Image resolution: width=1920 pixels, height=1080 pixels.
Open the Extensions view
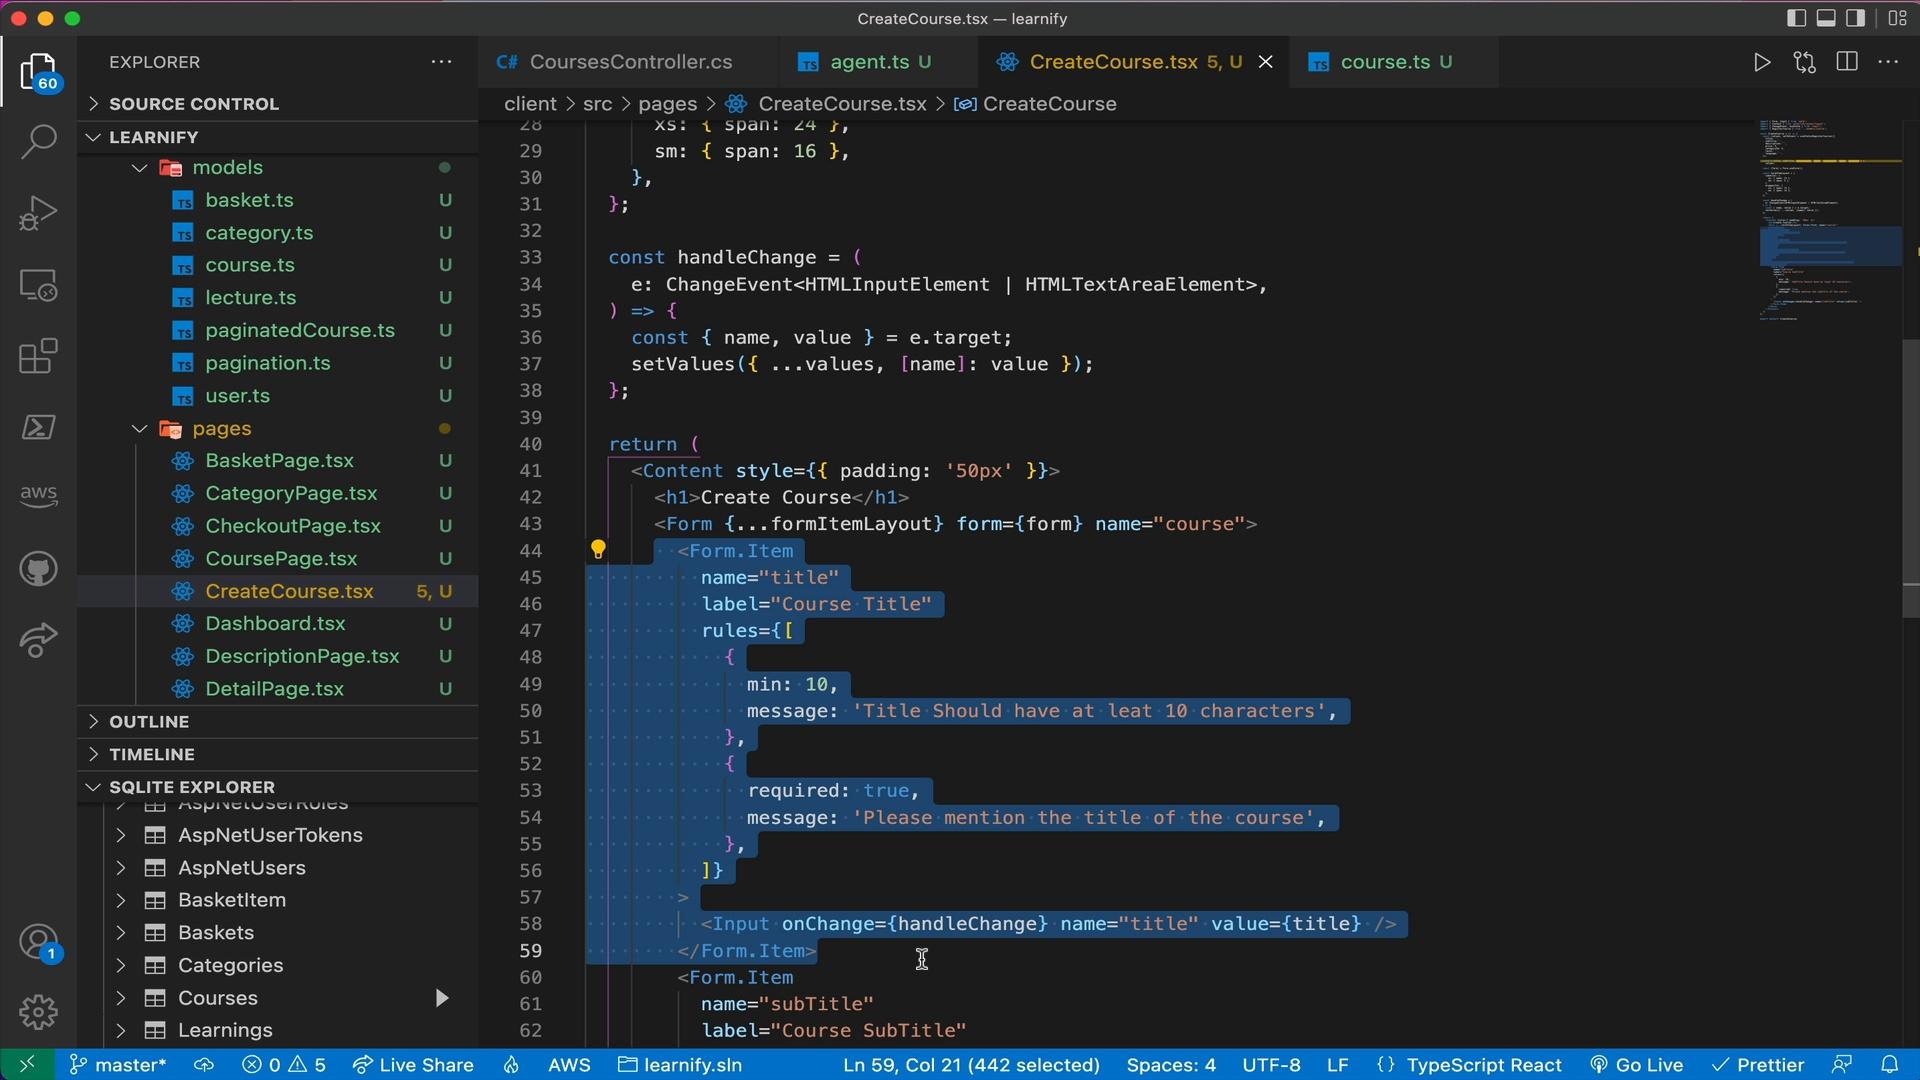(x=38, y=356)
